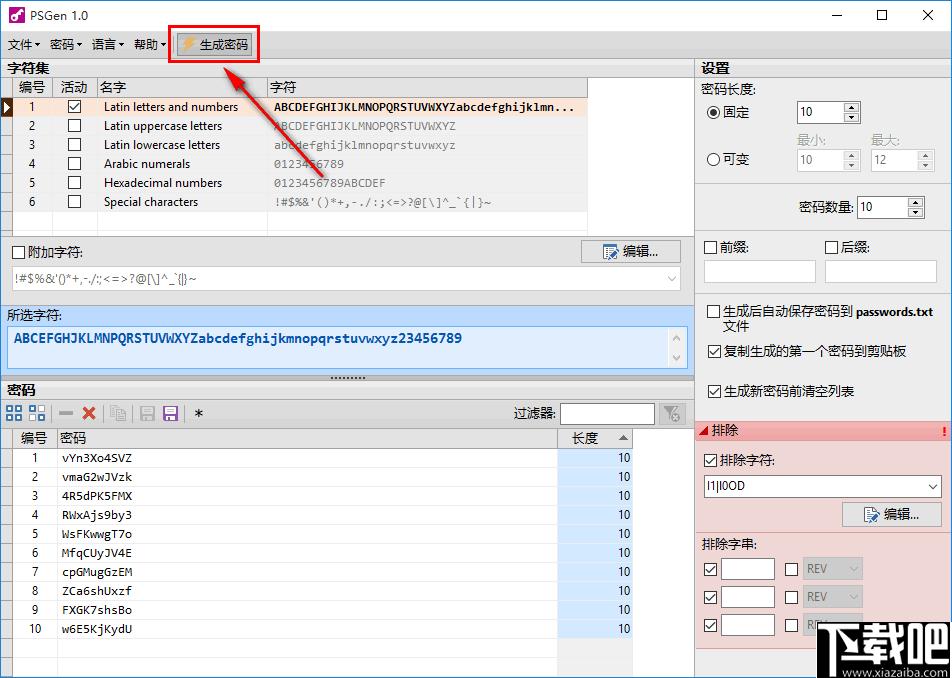The image size is (952, 678).
Task: Check the 后缀 checkbox
Action: (x=832, y=248)
